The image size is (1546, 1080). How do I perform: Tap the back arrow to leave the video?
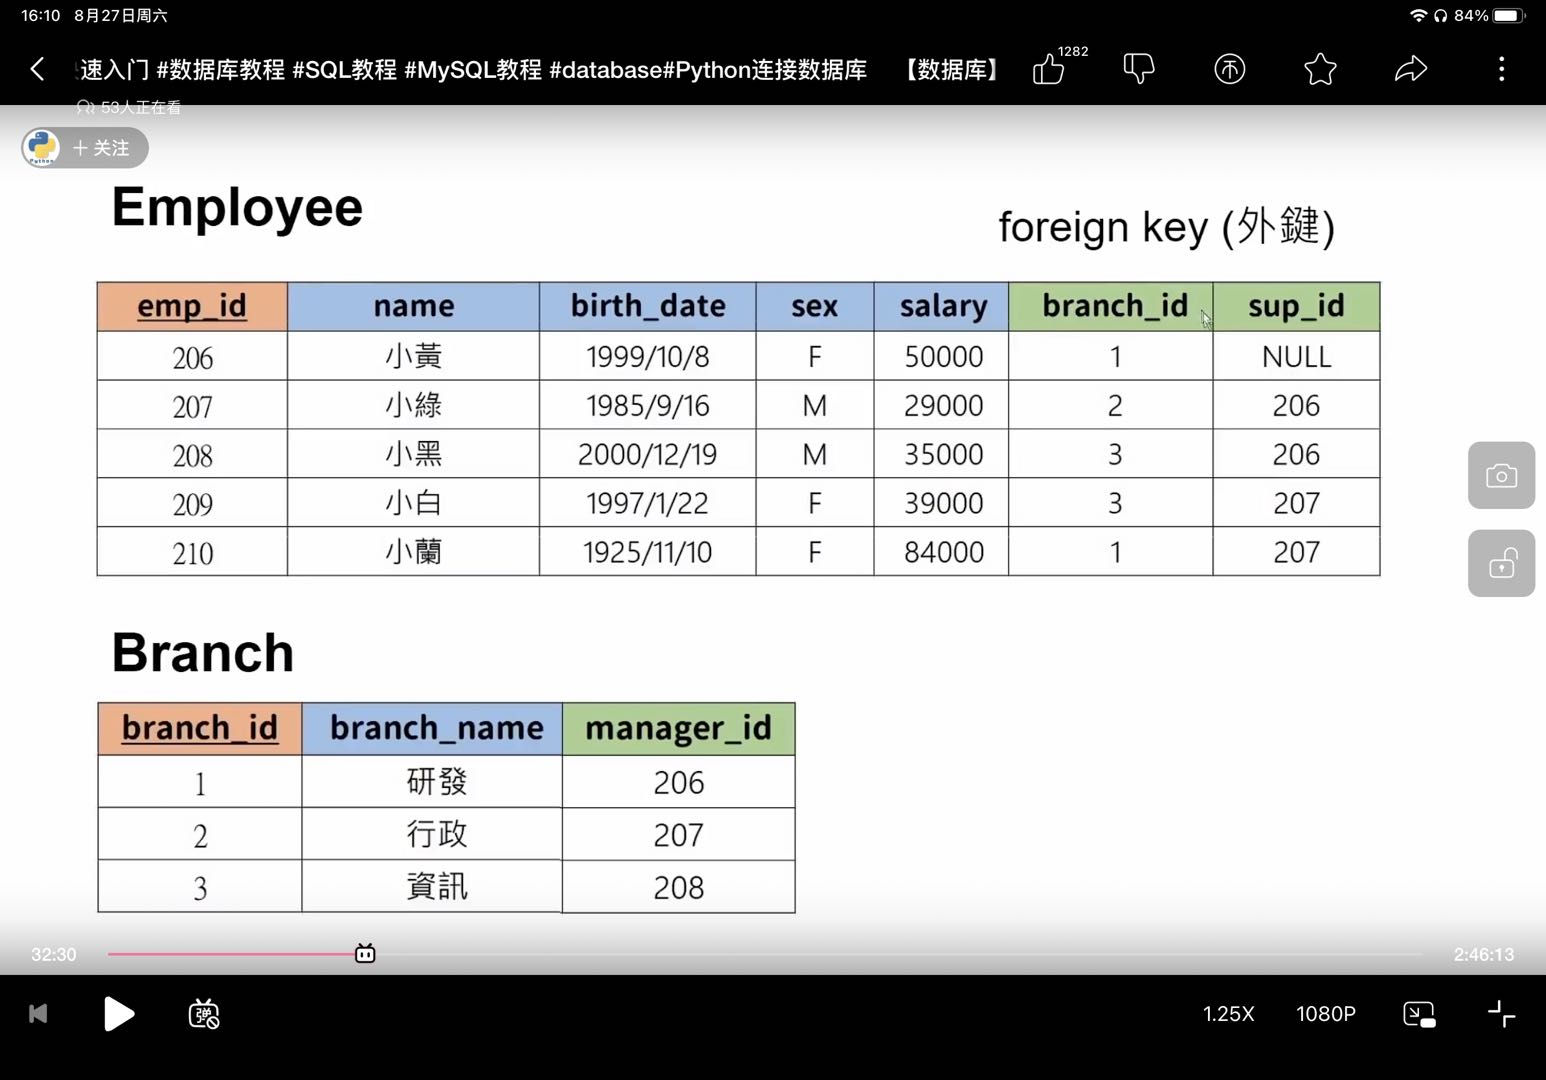[37, 69]
